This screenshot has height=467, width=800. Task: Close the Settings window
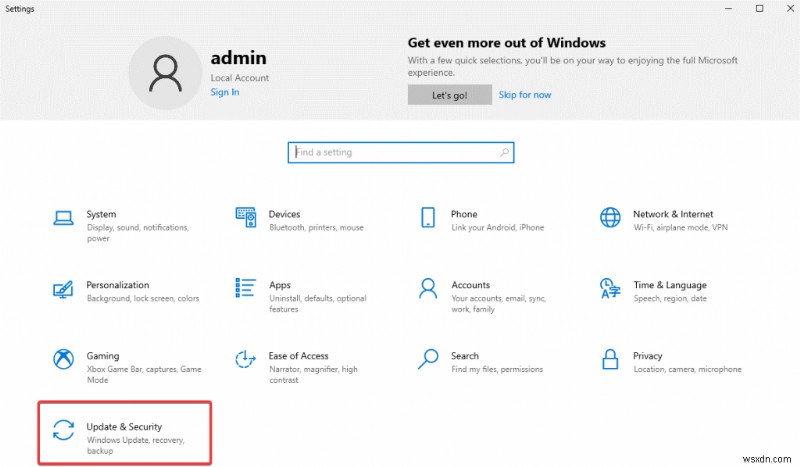[x=790, y=9]
